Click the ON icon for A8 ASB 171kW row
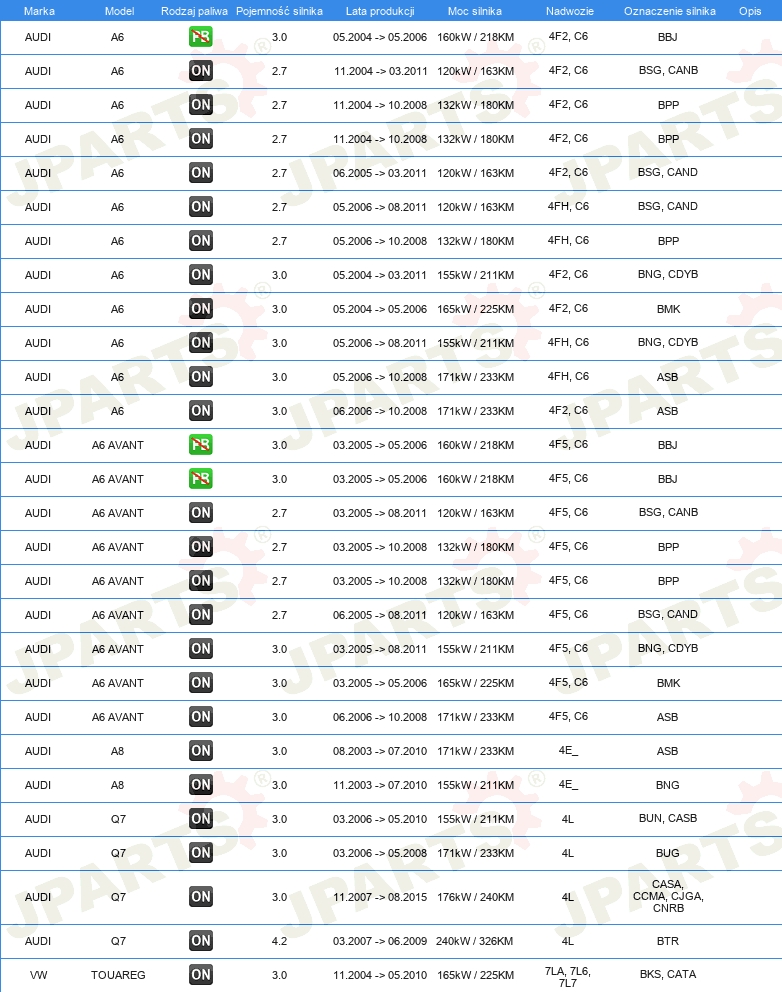Image resolution: width=782 pixels, height=992 pixels. [x=201, y=751]
